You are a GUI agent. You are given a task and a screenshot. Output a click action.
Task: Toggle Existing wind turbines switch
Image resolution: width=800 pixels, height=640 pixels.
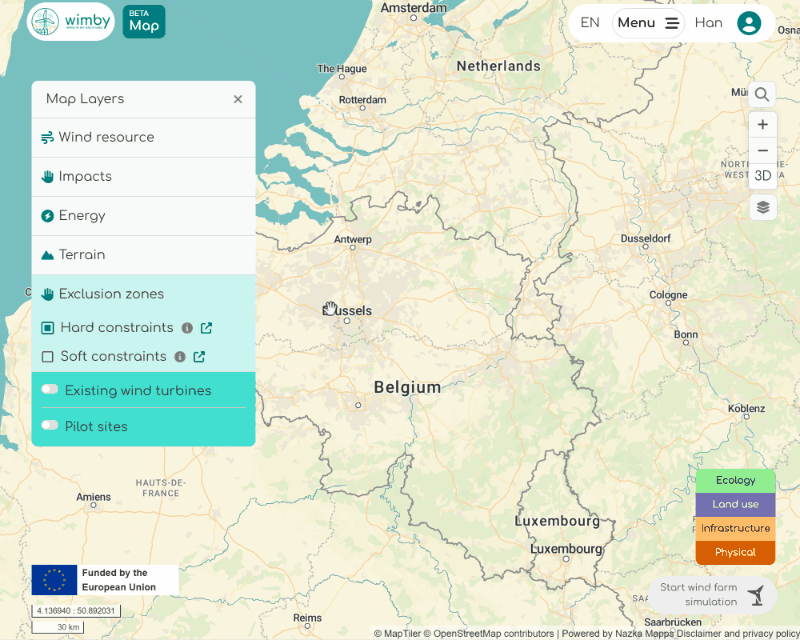click(49, 390)
